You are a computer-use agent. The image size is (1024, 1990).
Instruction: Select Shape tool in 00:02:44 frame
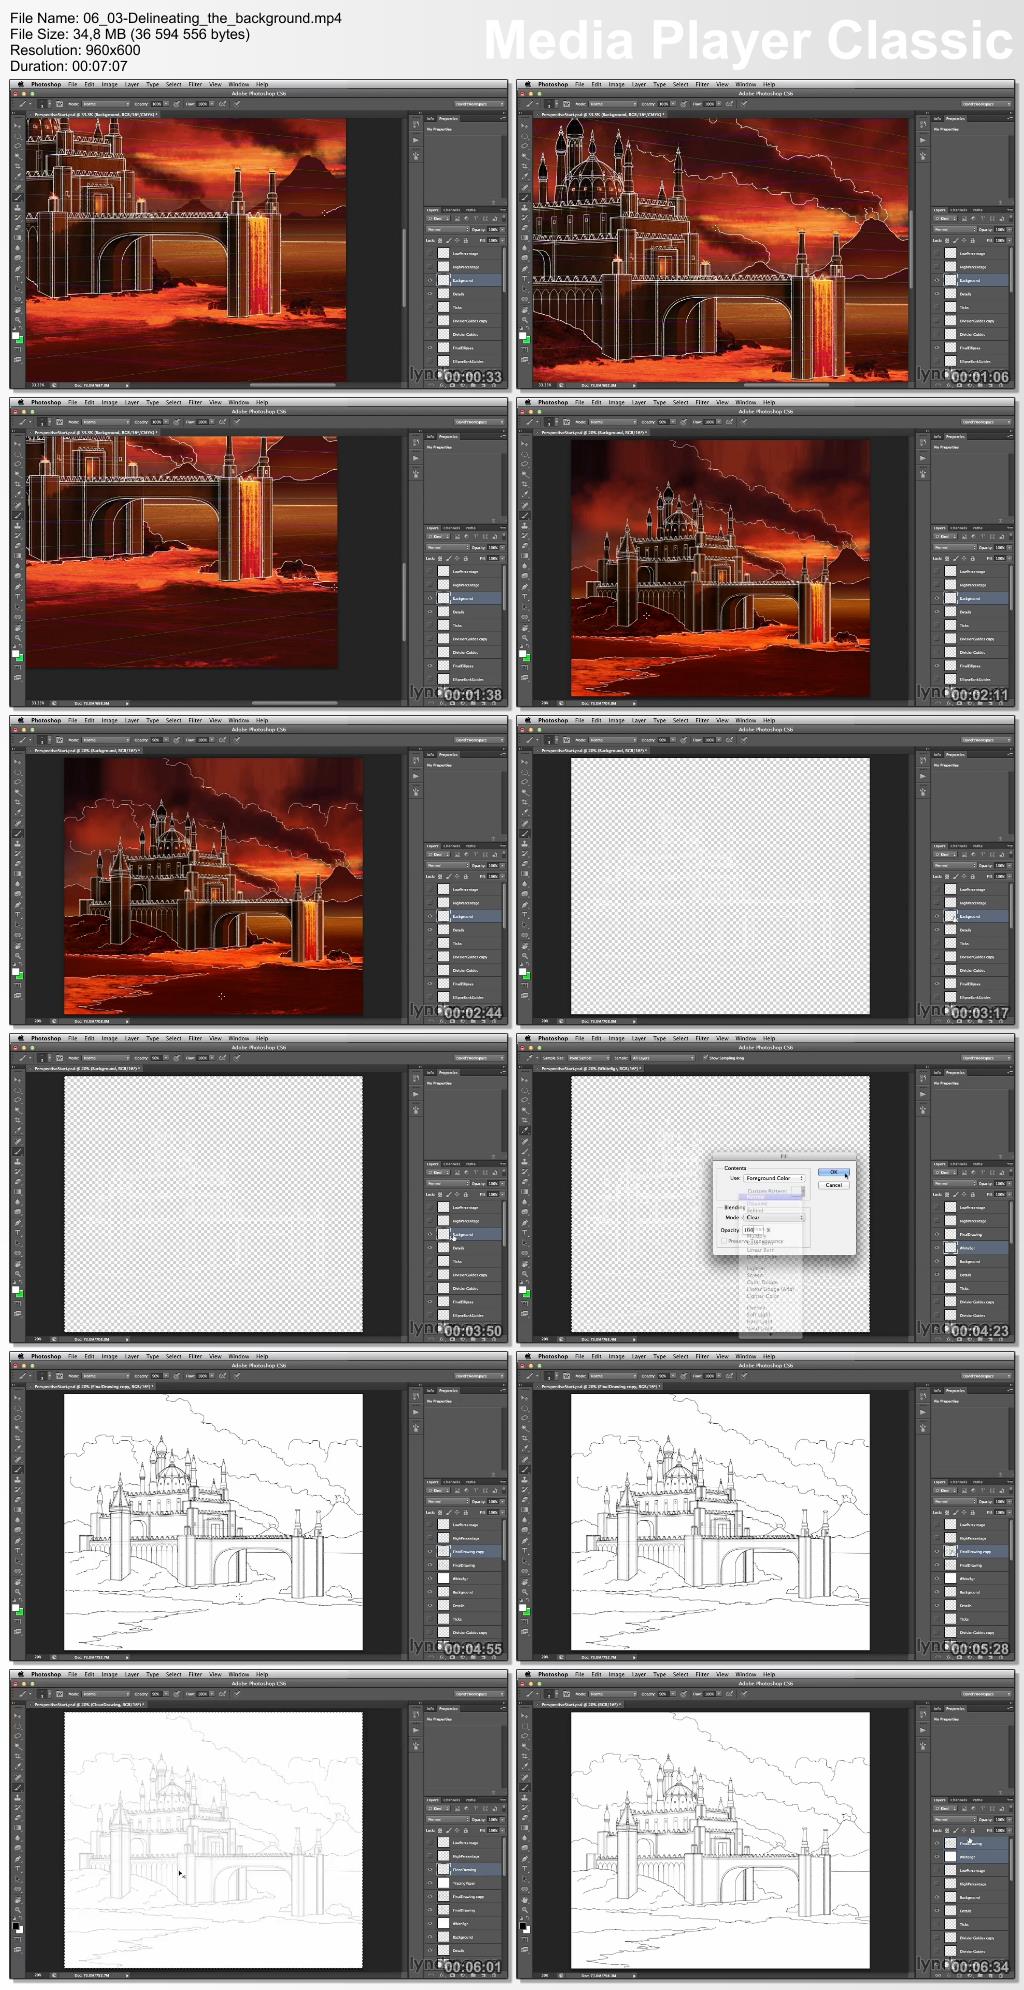click(x=17, y=935)
